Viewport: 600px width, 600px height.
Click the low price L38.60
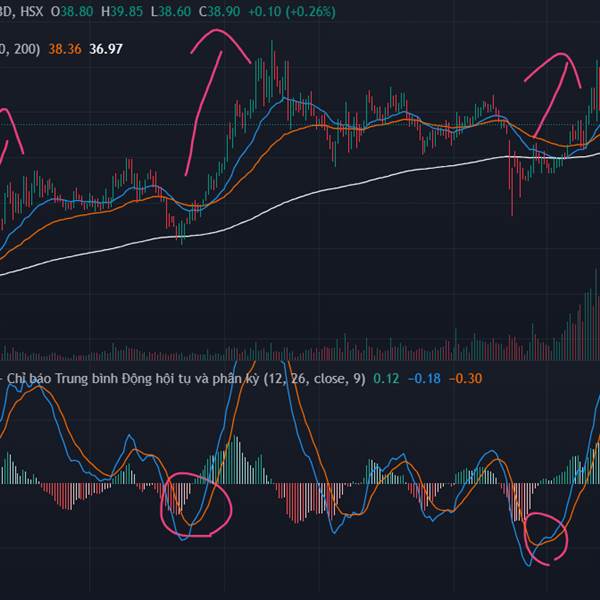[171, 11]
